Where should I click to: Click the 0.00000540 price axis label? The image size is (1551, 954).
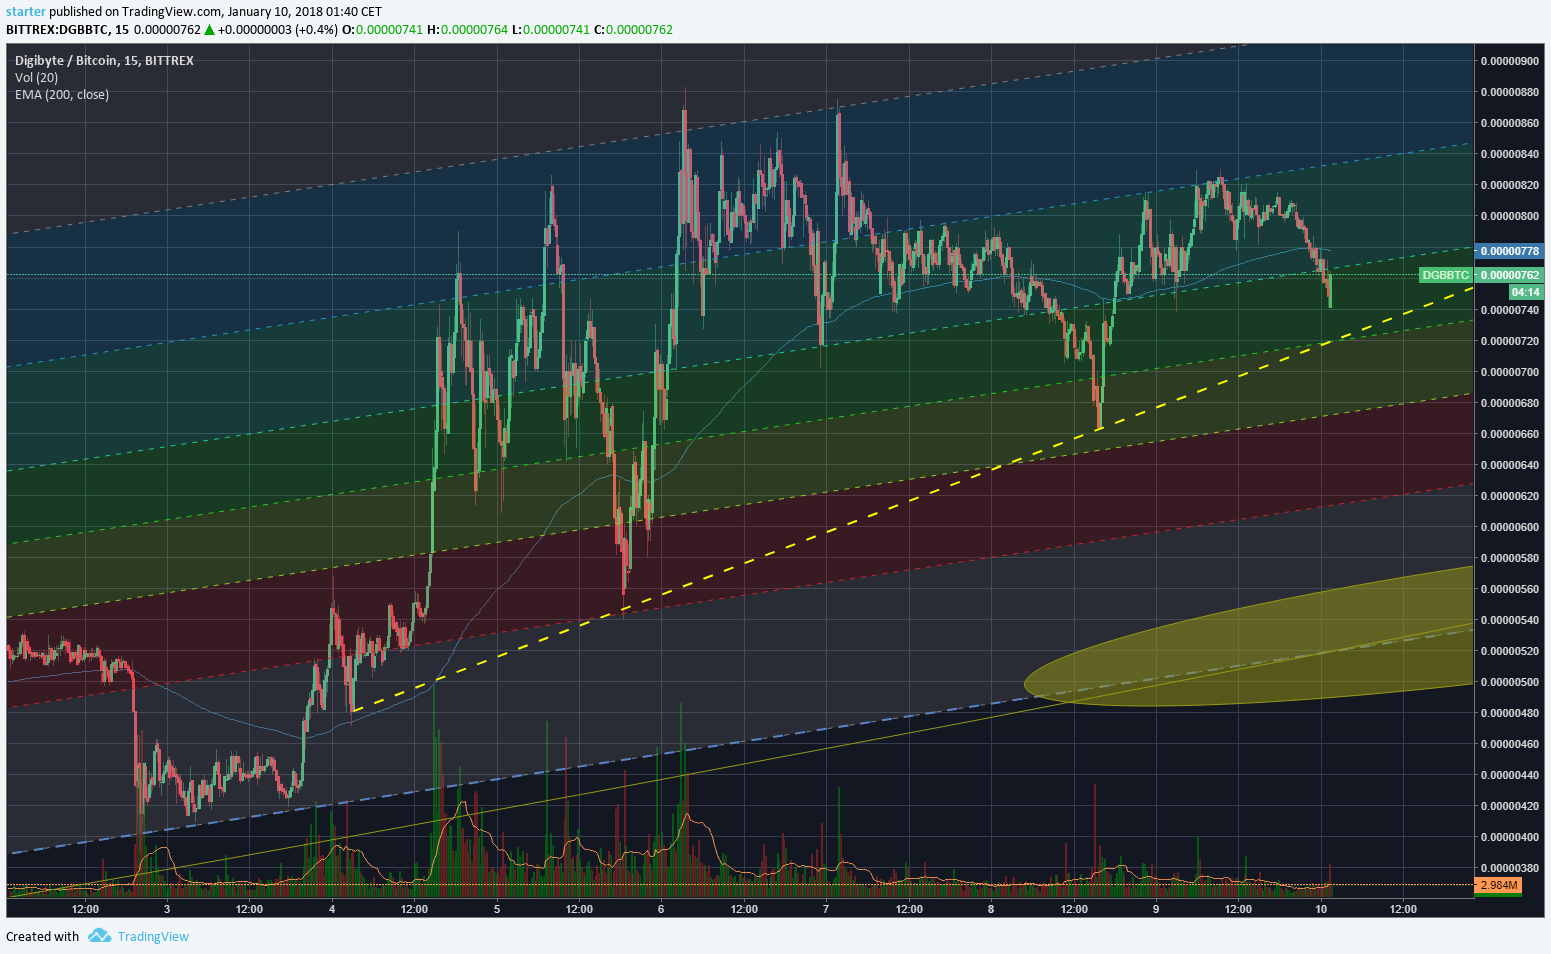1510,620
